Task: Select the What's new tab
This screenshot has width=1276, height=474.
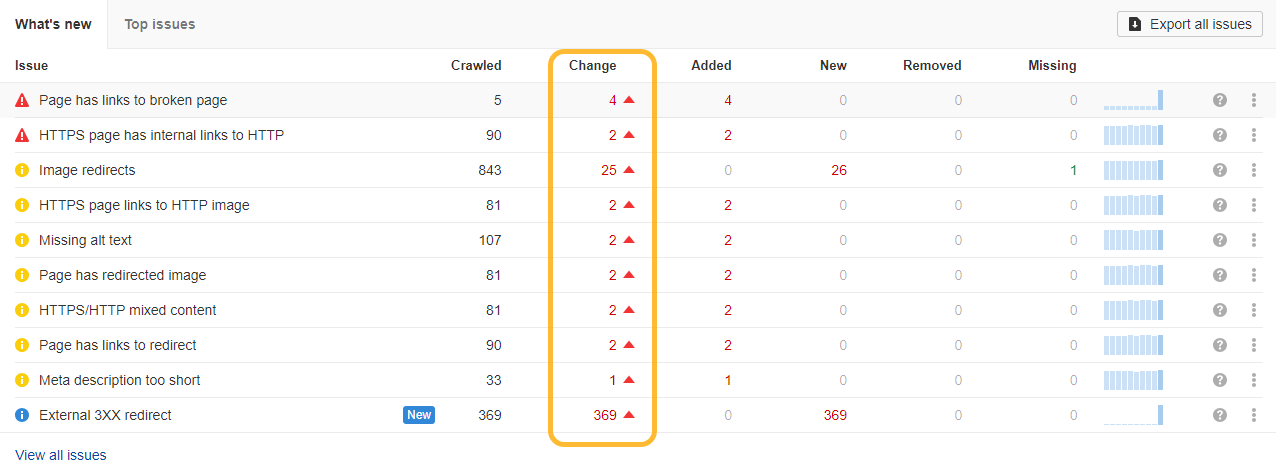Action: click(x=53, y=24)
